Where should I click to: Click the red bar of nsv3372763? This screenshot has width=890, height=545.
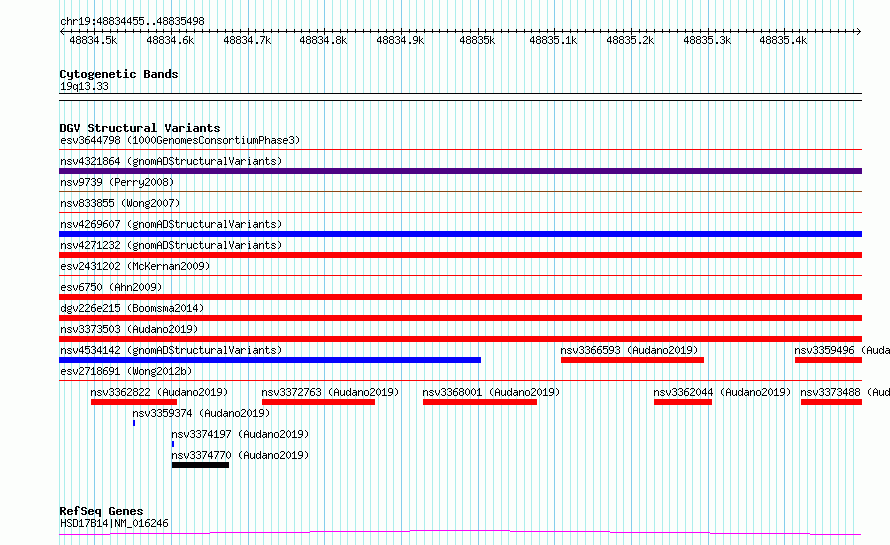(x=318, y=402)
